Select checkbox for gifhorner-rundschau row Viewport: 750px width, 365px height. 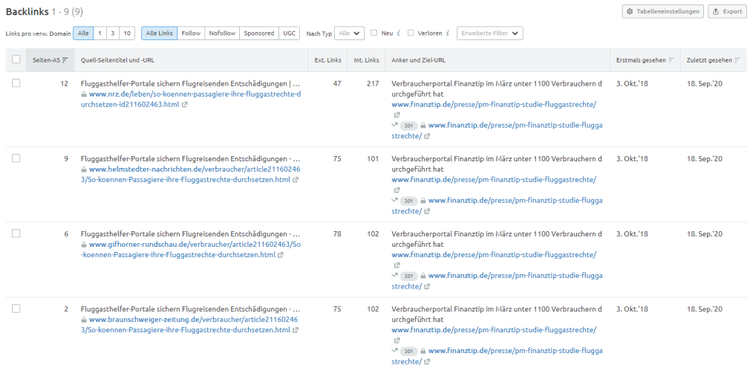[16, 233]
